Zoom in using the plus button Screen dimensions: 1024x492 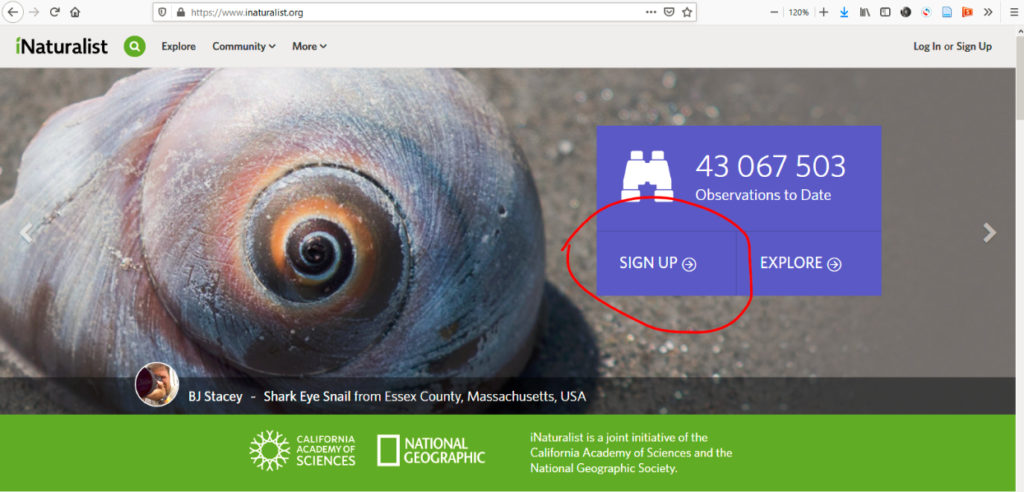[x=824, y=12]
